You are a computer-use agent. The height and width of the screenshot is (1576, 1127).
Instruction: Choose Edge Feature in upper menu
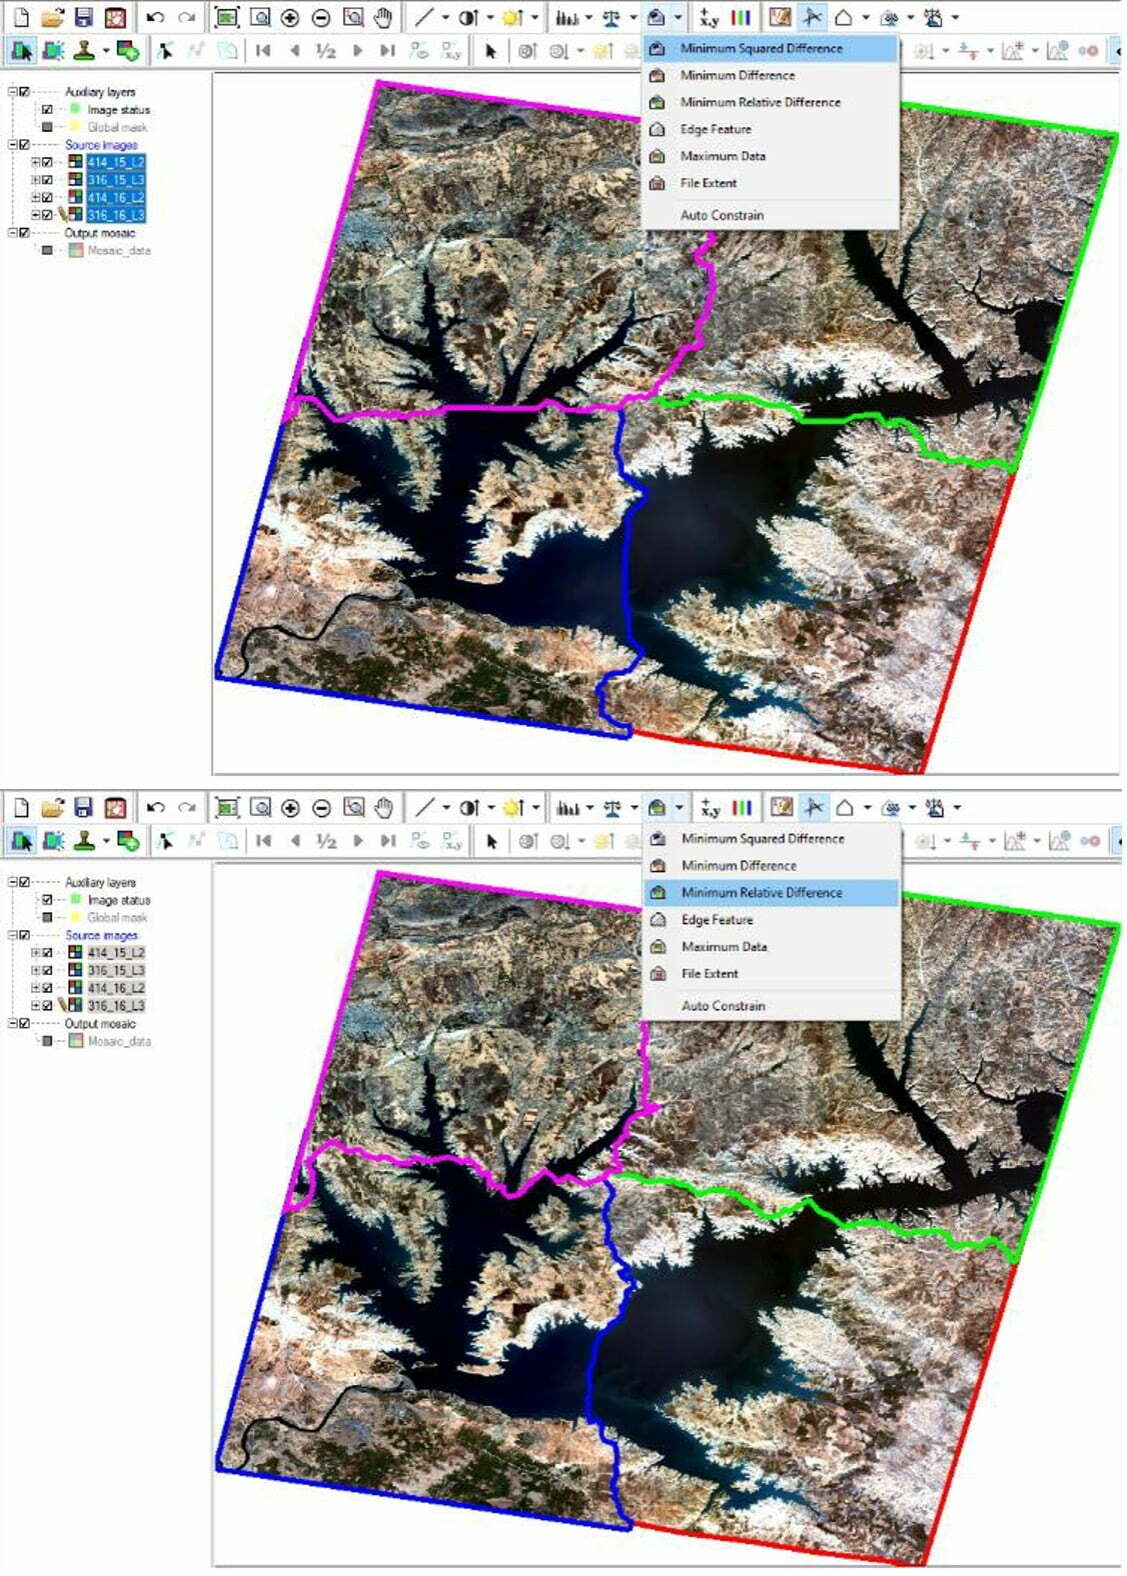771,129
